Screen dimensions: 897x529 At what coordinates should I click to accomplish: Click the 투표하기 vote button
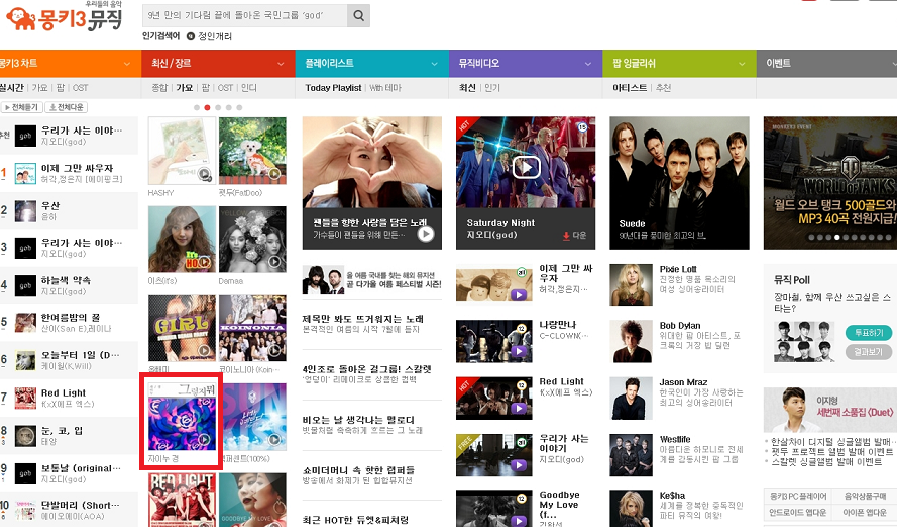click(868, 333)
